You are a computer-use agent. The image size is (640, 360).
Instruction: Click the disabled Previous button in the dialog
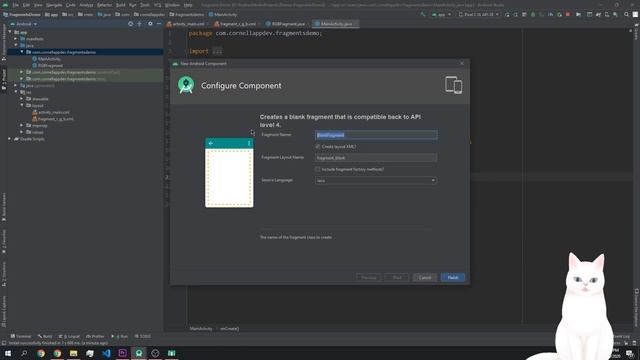coord(368,278)
